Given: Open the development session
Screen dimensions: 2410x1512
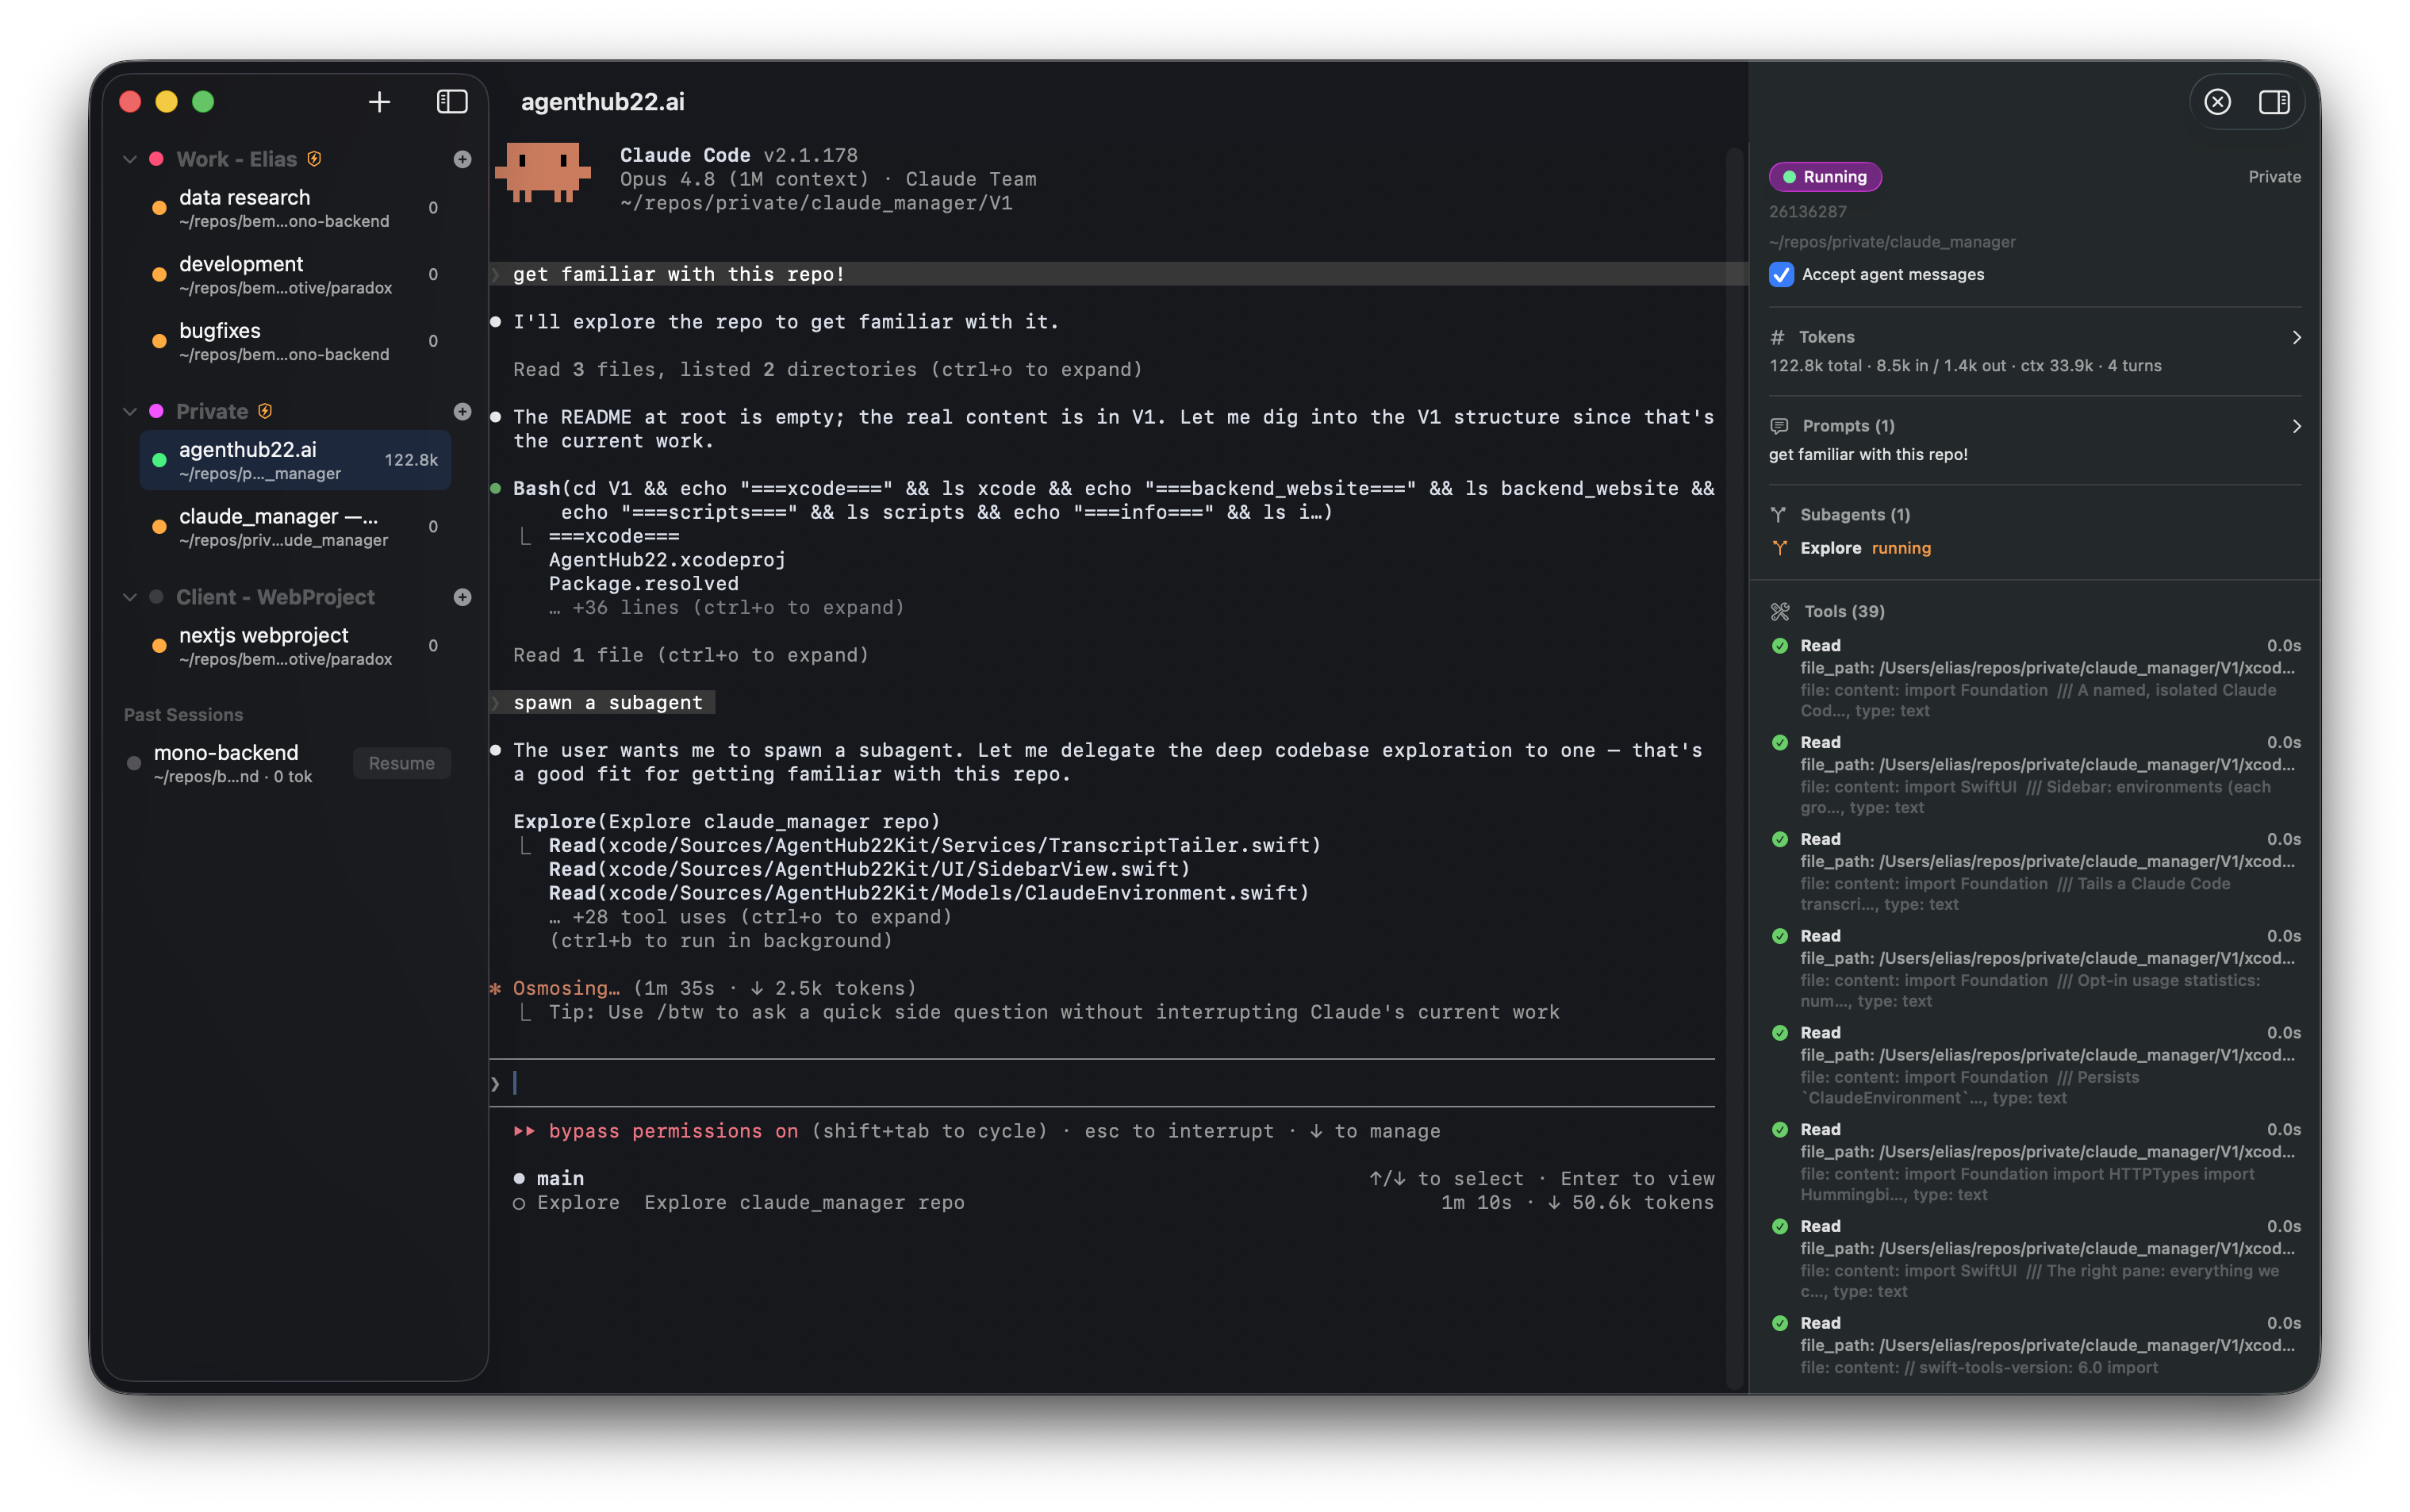Looking at the screenshot, I should pos(295,275).
